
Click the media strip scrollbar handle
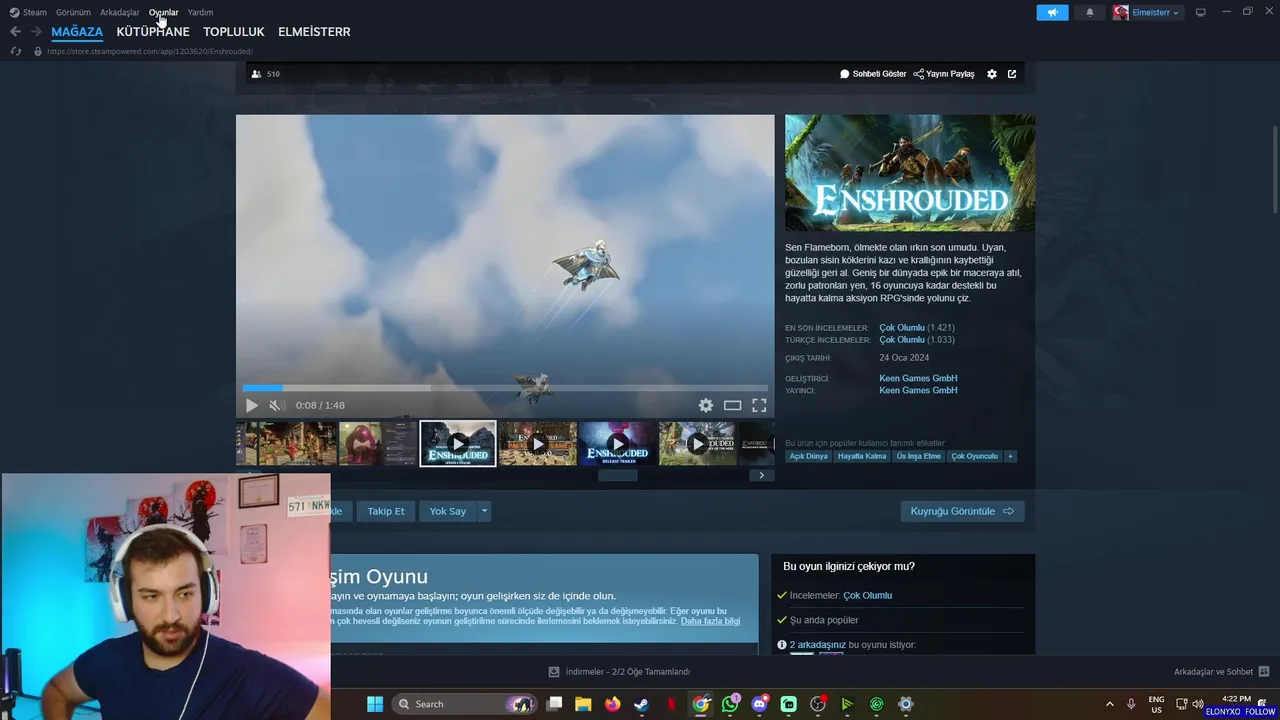617,475
